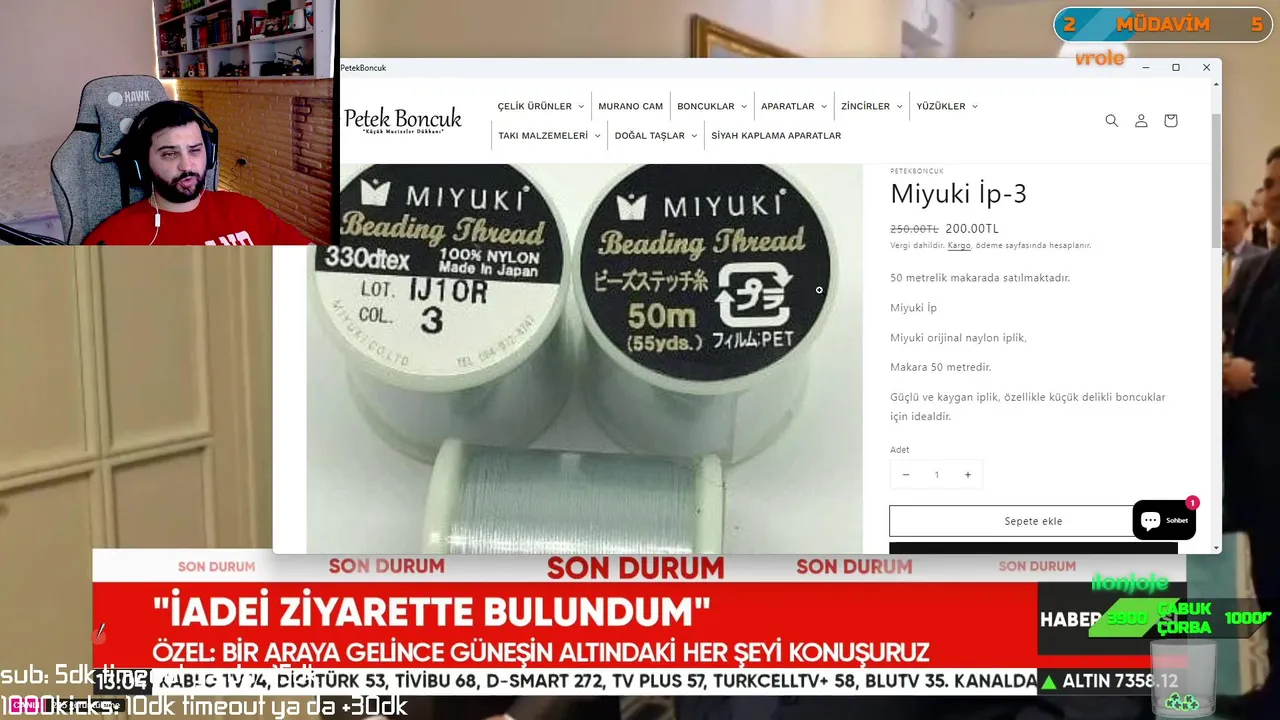This screenshot has height=720, width=1280.
Task: Decrease quantity with minus button
Action: [906, 474]
